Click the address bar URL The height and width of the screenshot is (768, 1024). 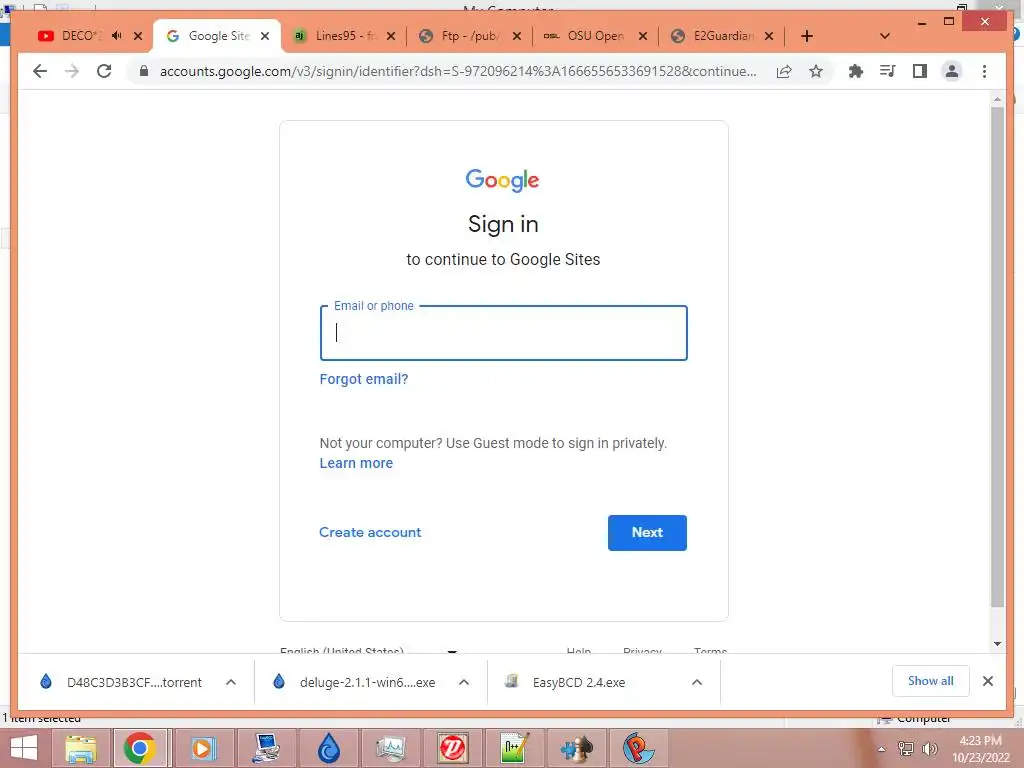pos(458,71)
